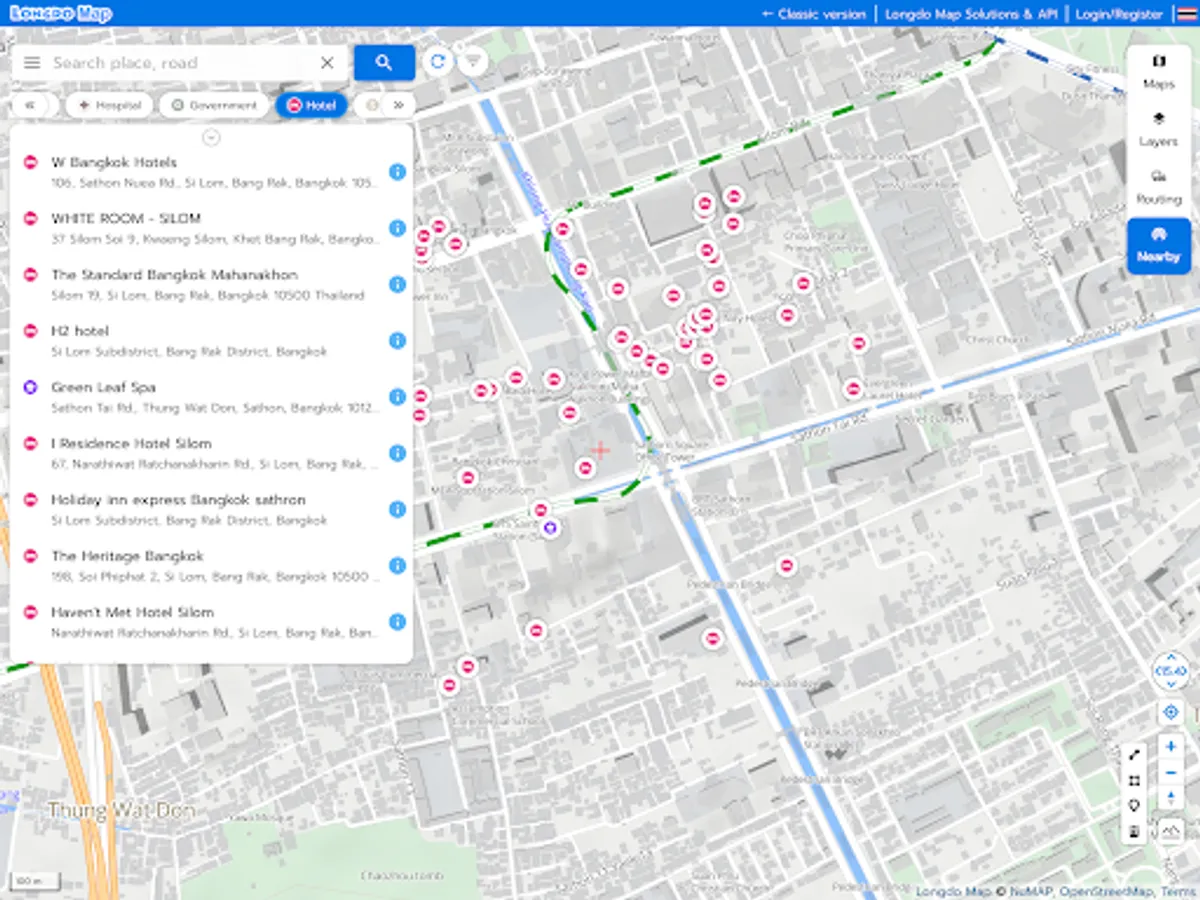Enter fullscreen map view
Viewport: 1200px width, 900px height.
coord(1134,782)
